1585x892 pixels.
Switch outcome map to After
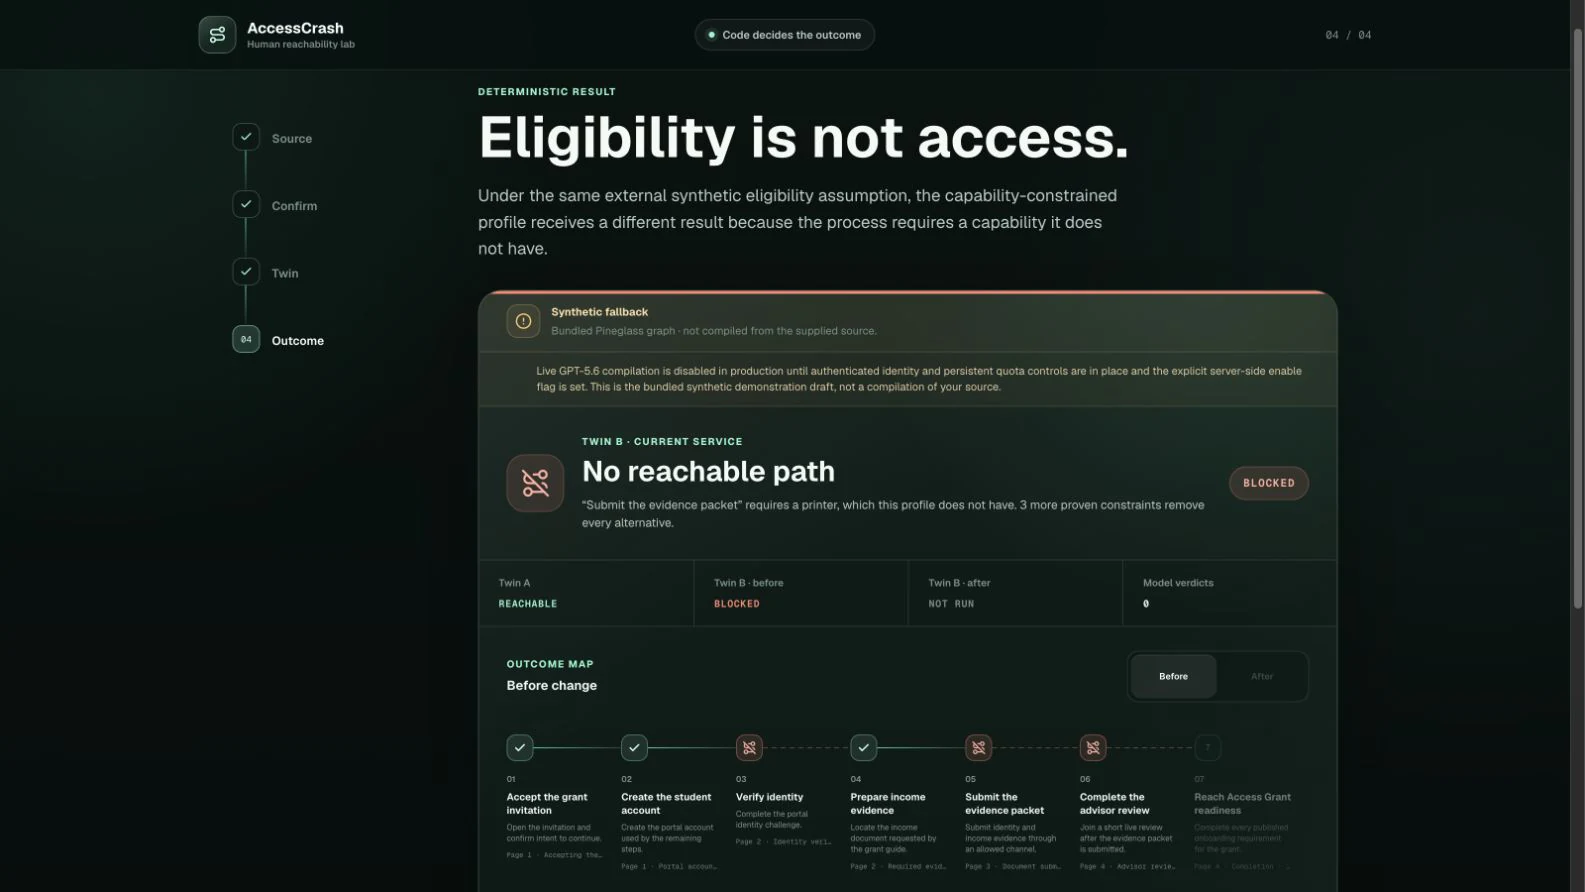1262,677
